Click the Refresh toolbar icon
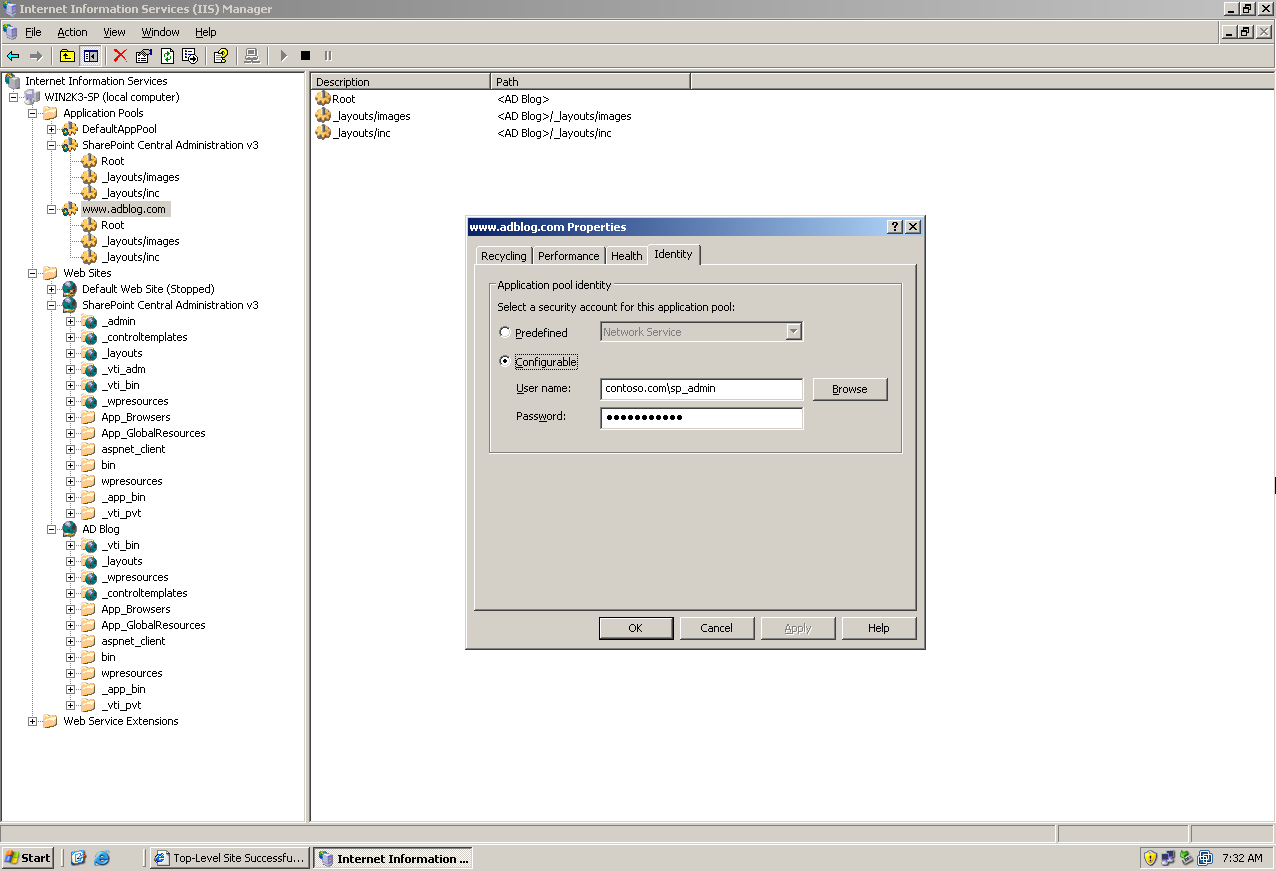This screenshot has height=871, width=1276. click(x=166, y=55)
